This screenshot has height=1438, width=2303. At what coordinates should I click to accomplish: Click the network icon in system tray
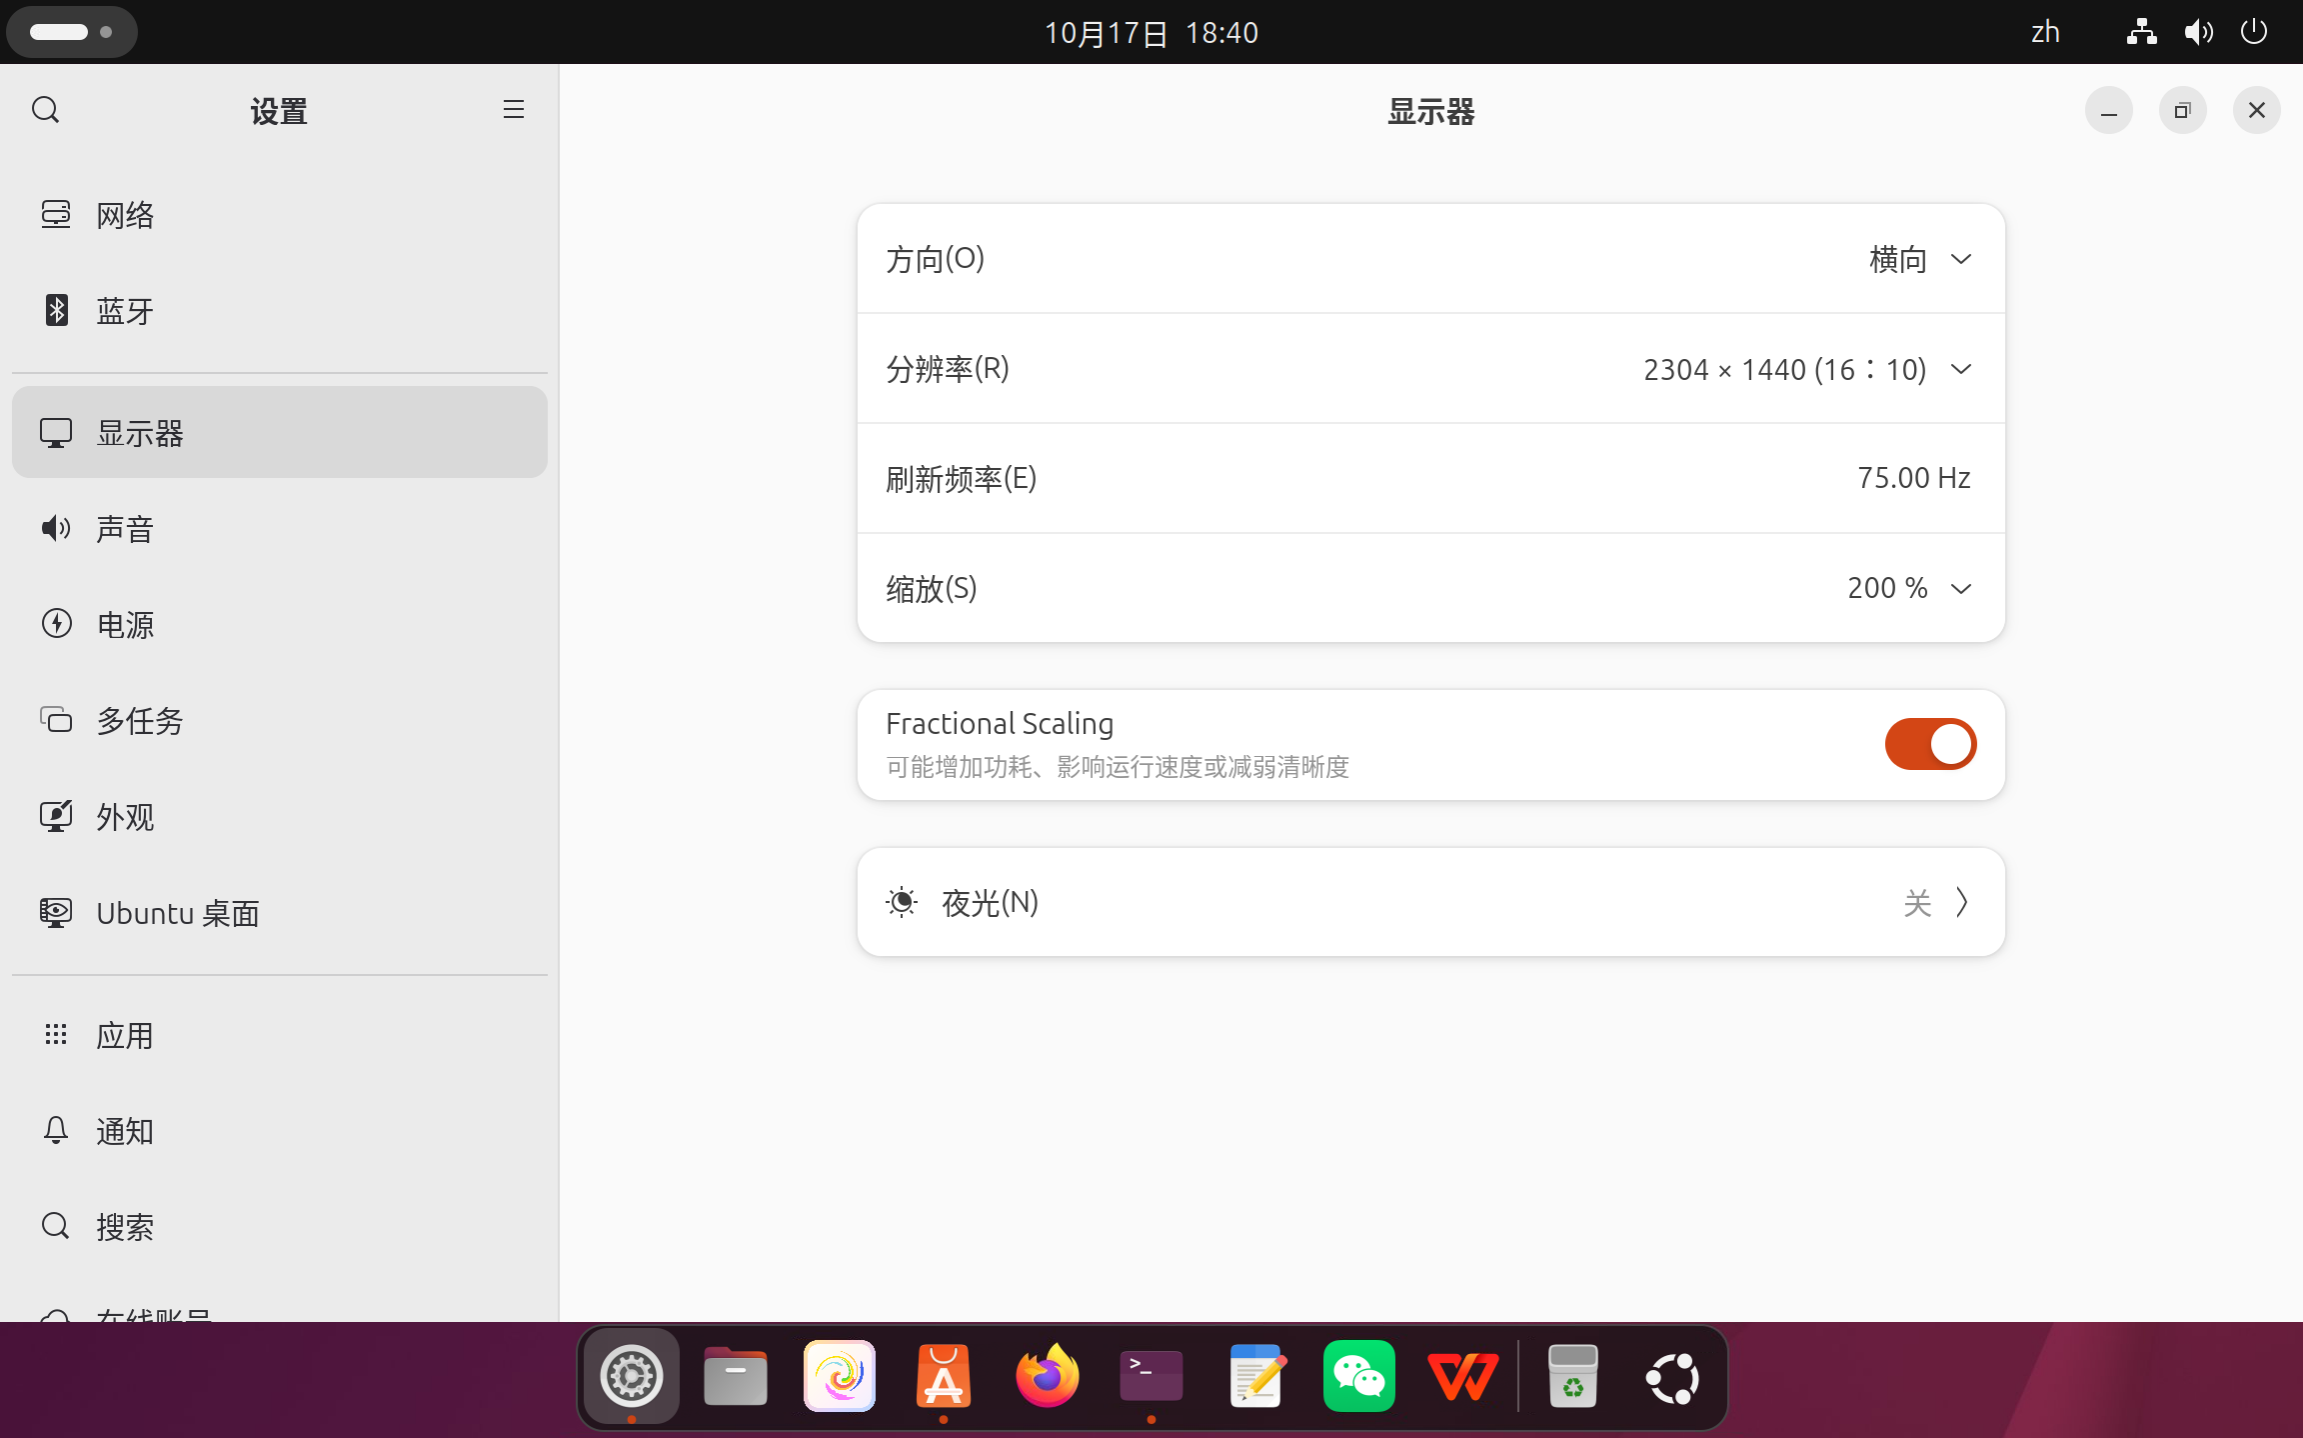2141,32
